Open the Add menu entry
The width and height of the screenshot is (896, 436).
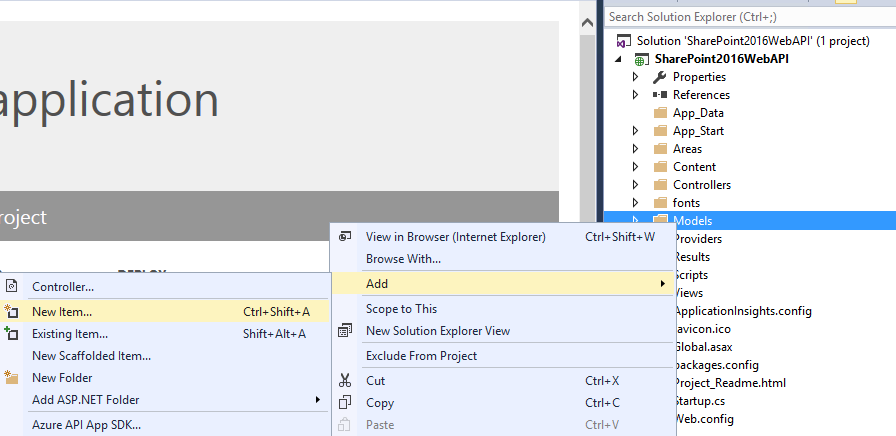click(x=502, y=283)
